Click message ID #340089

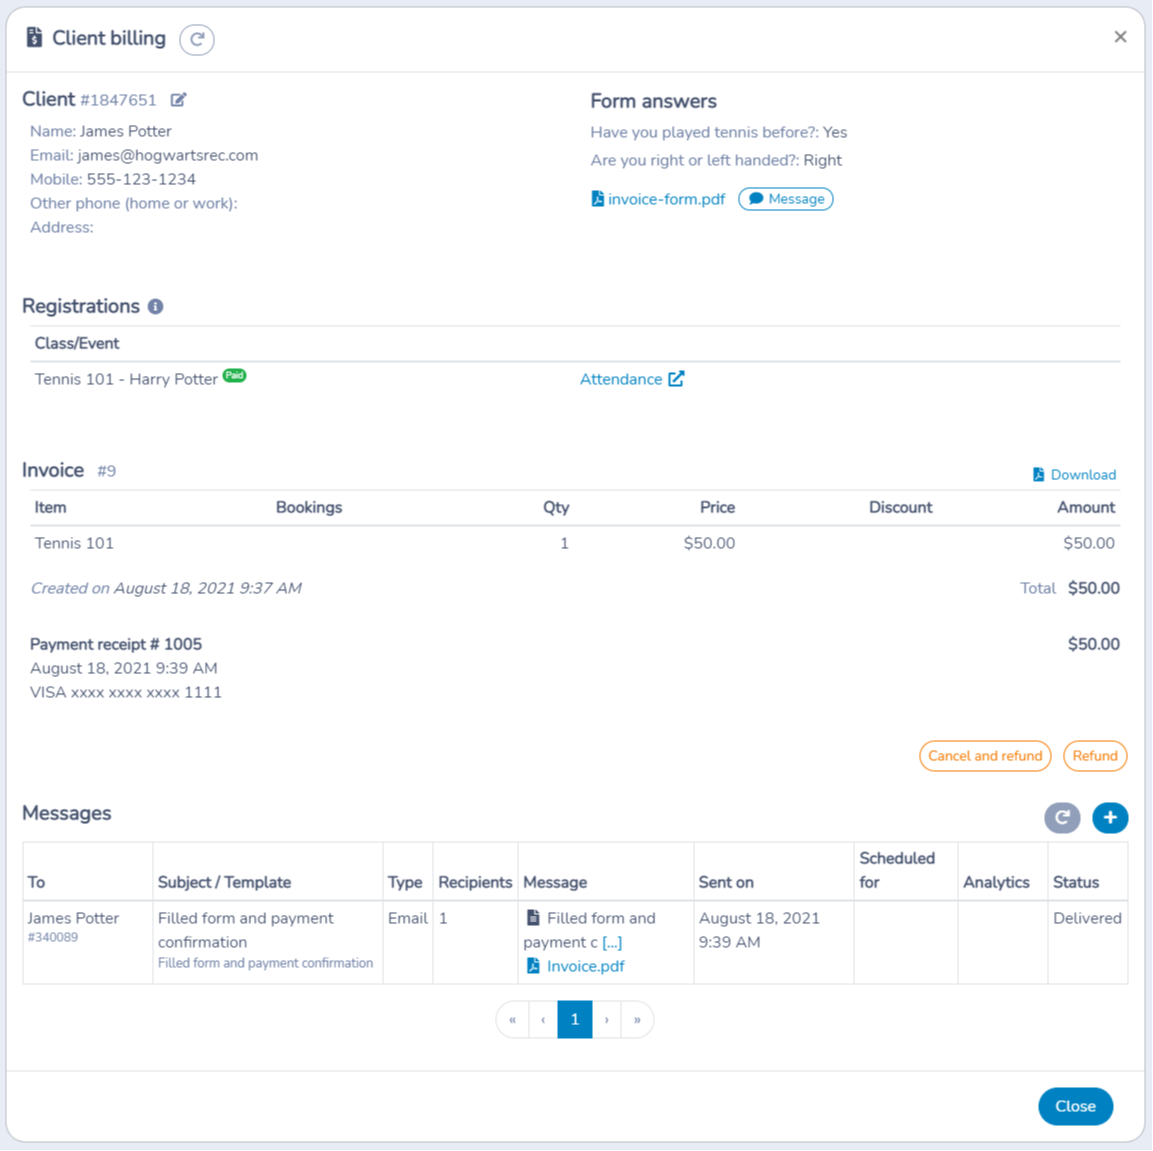tap(53, 937)
